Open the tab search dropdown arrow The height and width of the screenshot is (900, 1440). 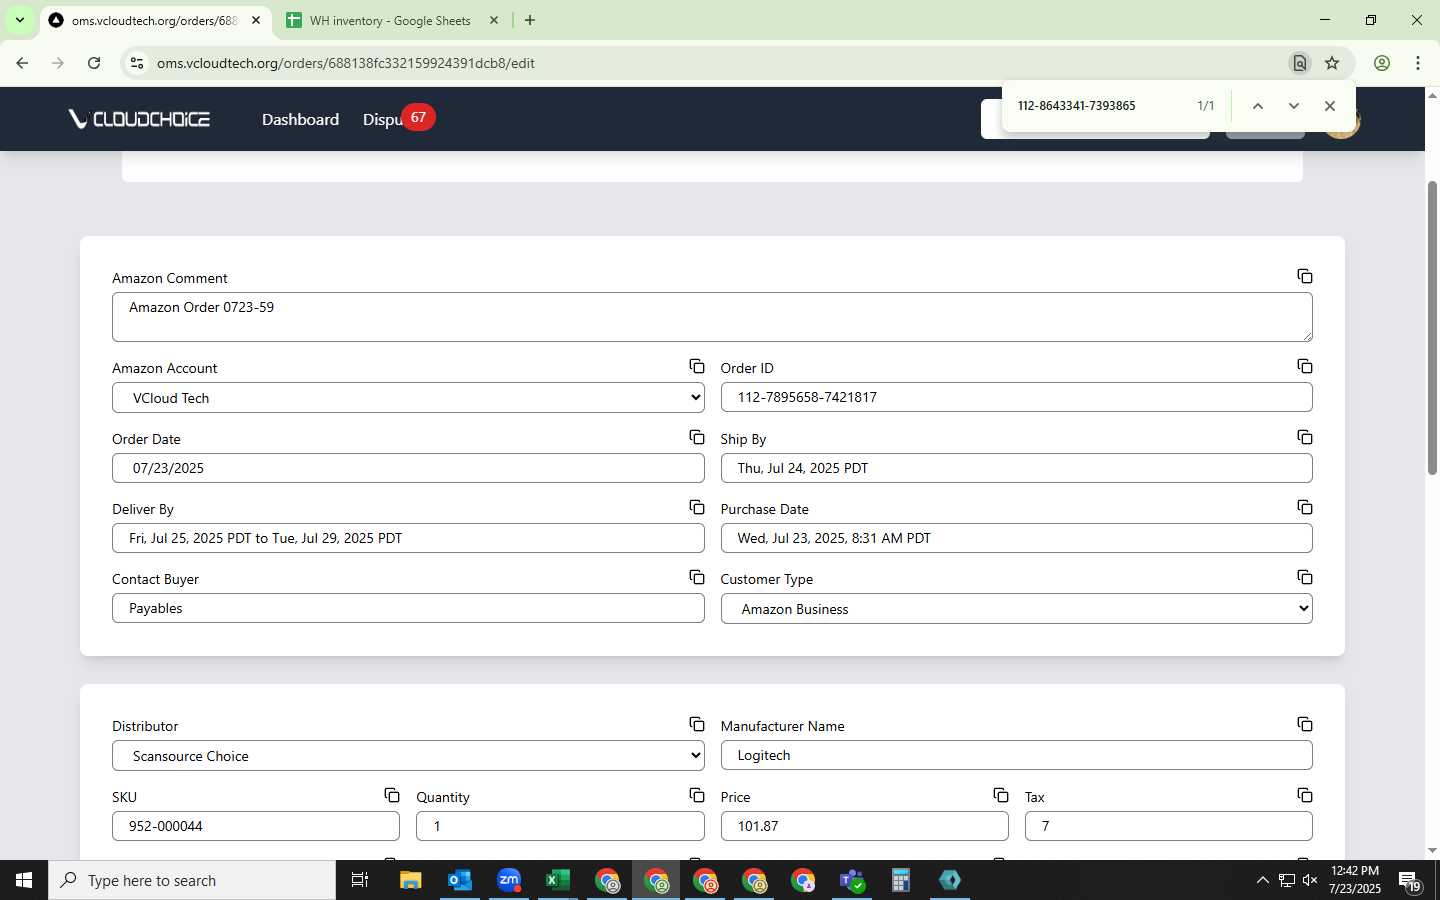(19, 20)
